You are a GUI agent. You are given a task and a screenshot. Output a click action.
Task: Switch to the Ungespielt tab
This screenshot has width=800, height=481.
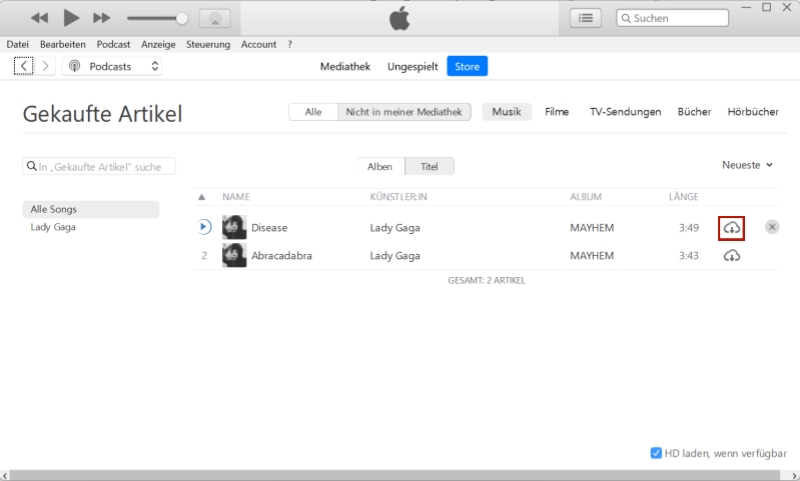(x=412, y=66)
